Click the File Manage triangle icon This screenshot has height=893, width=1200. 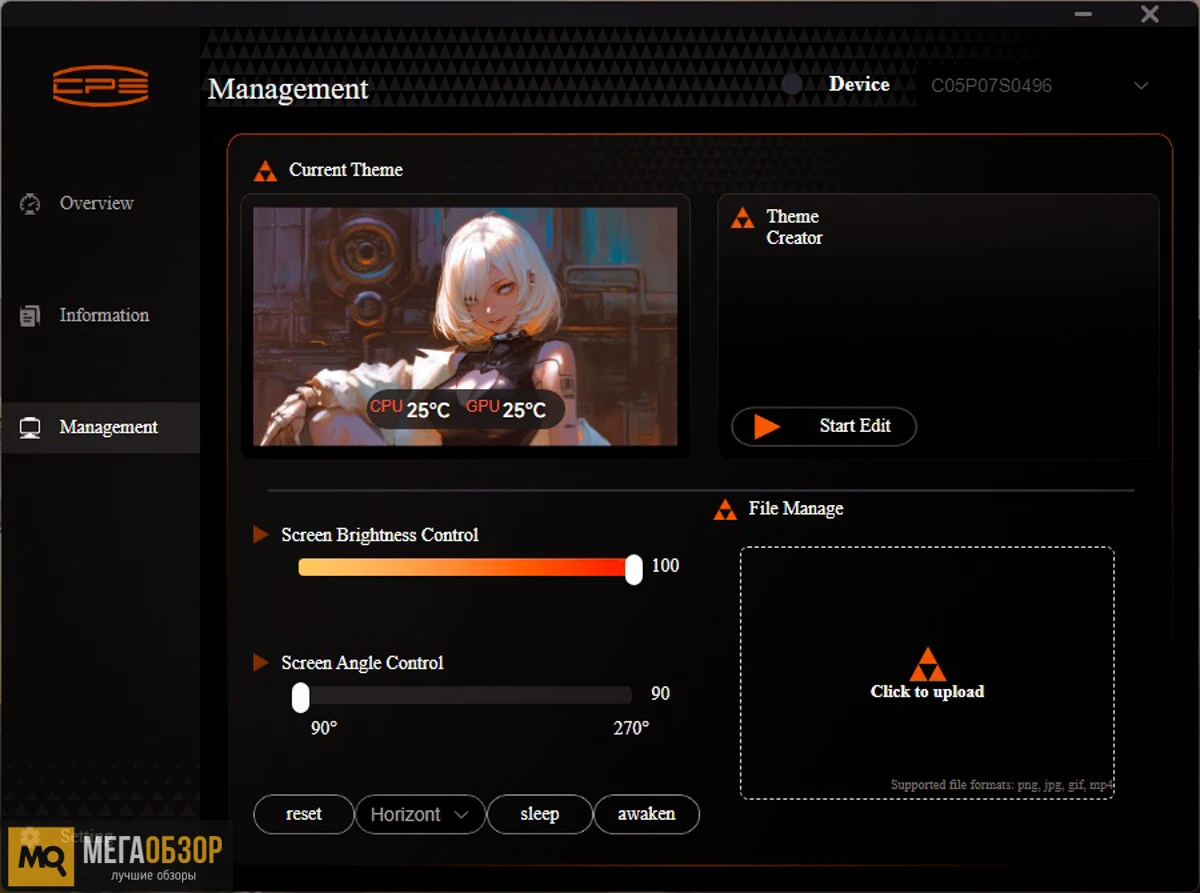point(725,510)
